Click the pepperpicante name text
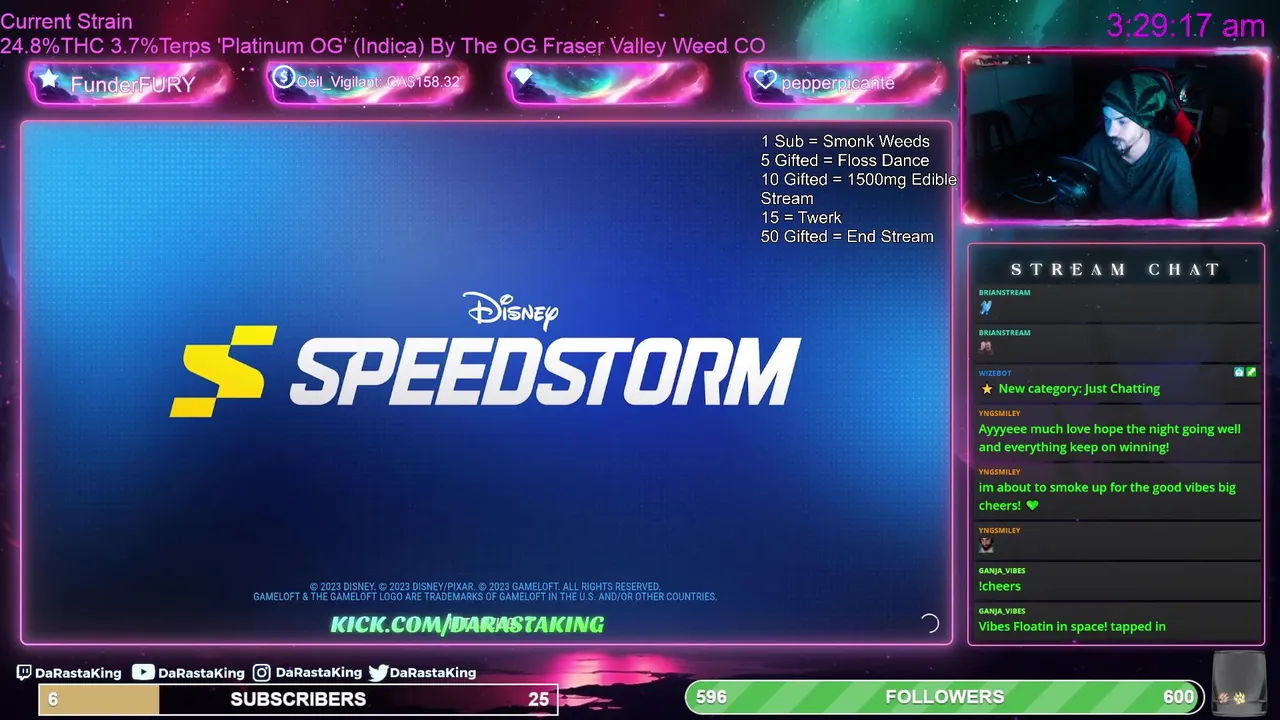This screenshot has width=1280, height=720. pos(838,83)
